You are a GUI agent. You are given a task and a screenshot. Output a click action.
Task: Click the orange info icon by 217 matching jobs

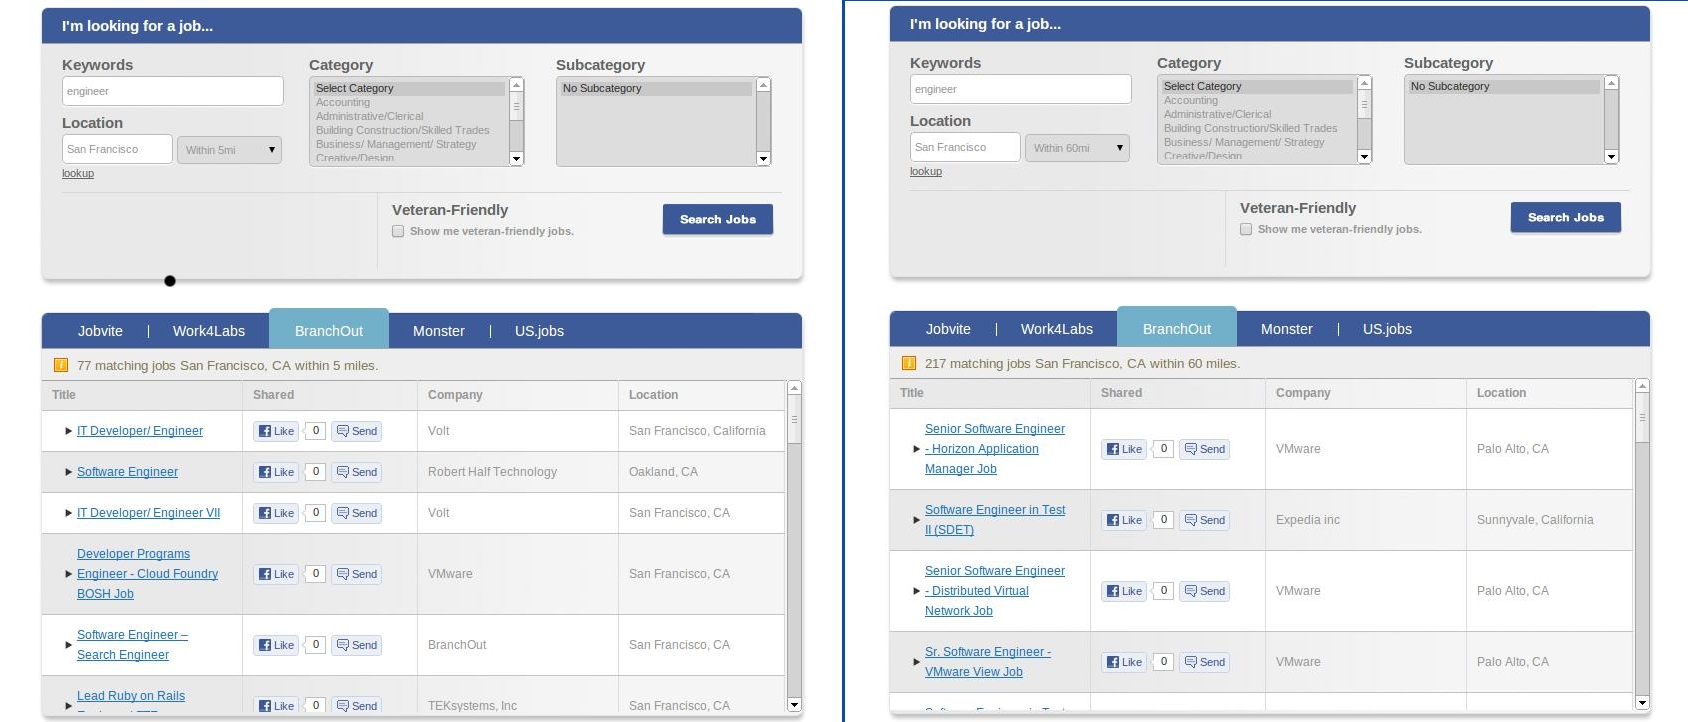coord(908,363)
